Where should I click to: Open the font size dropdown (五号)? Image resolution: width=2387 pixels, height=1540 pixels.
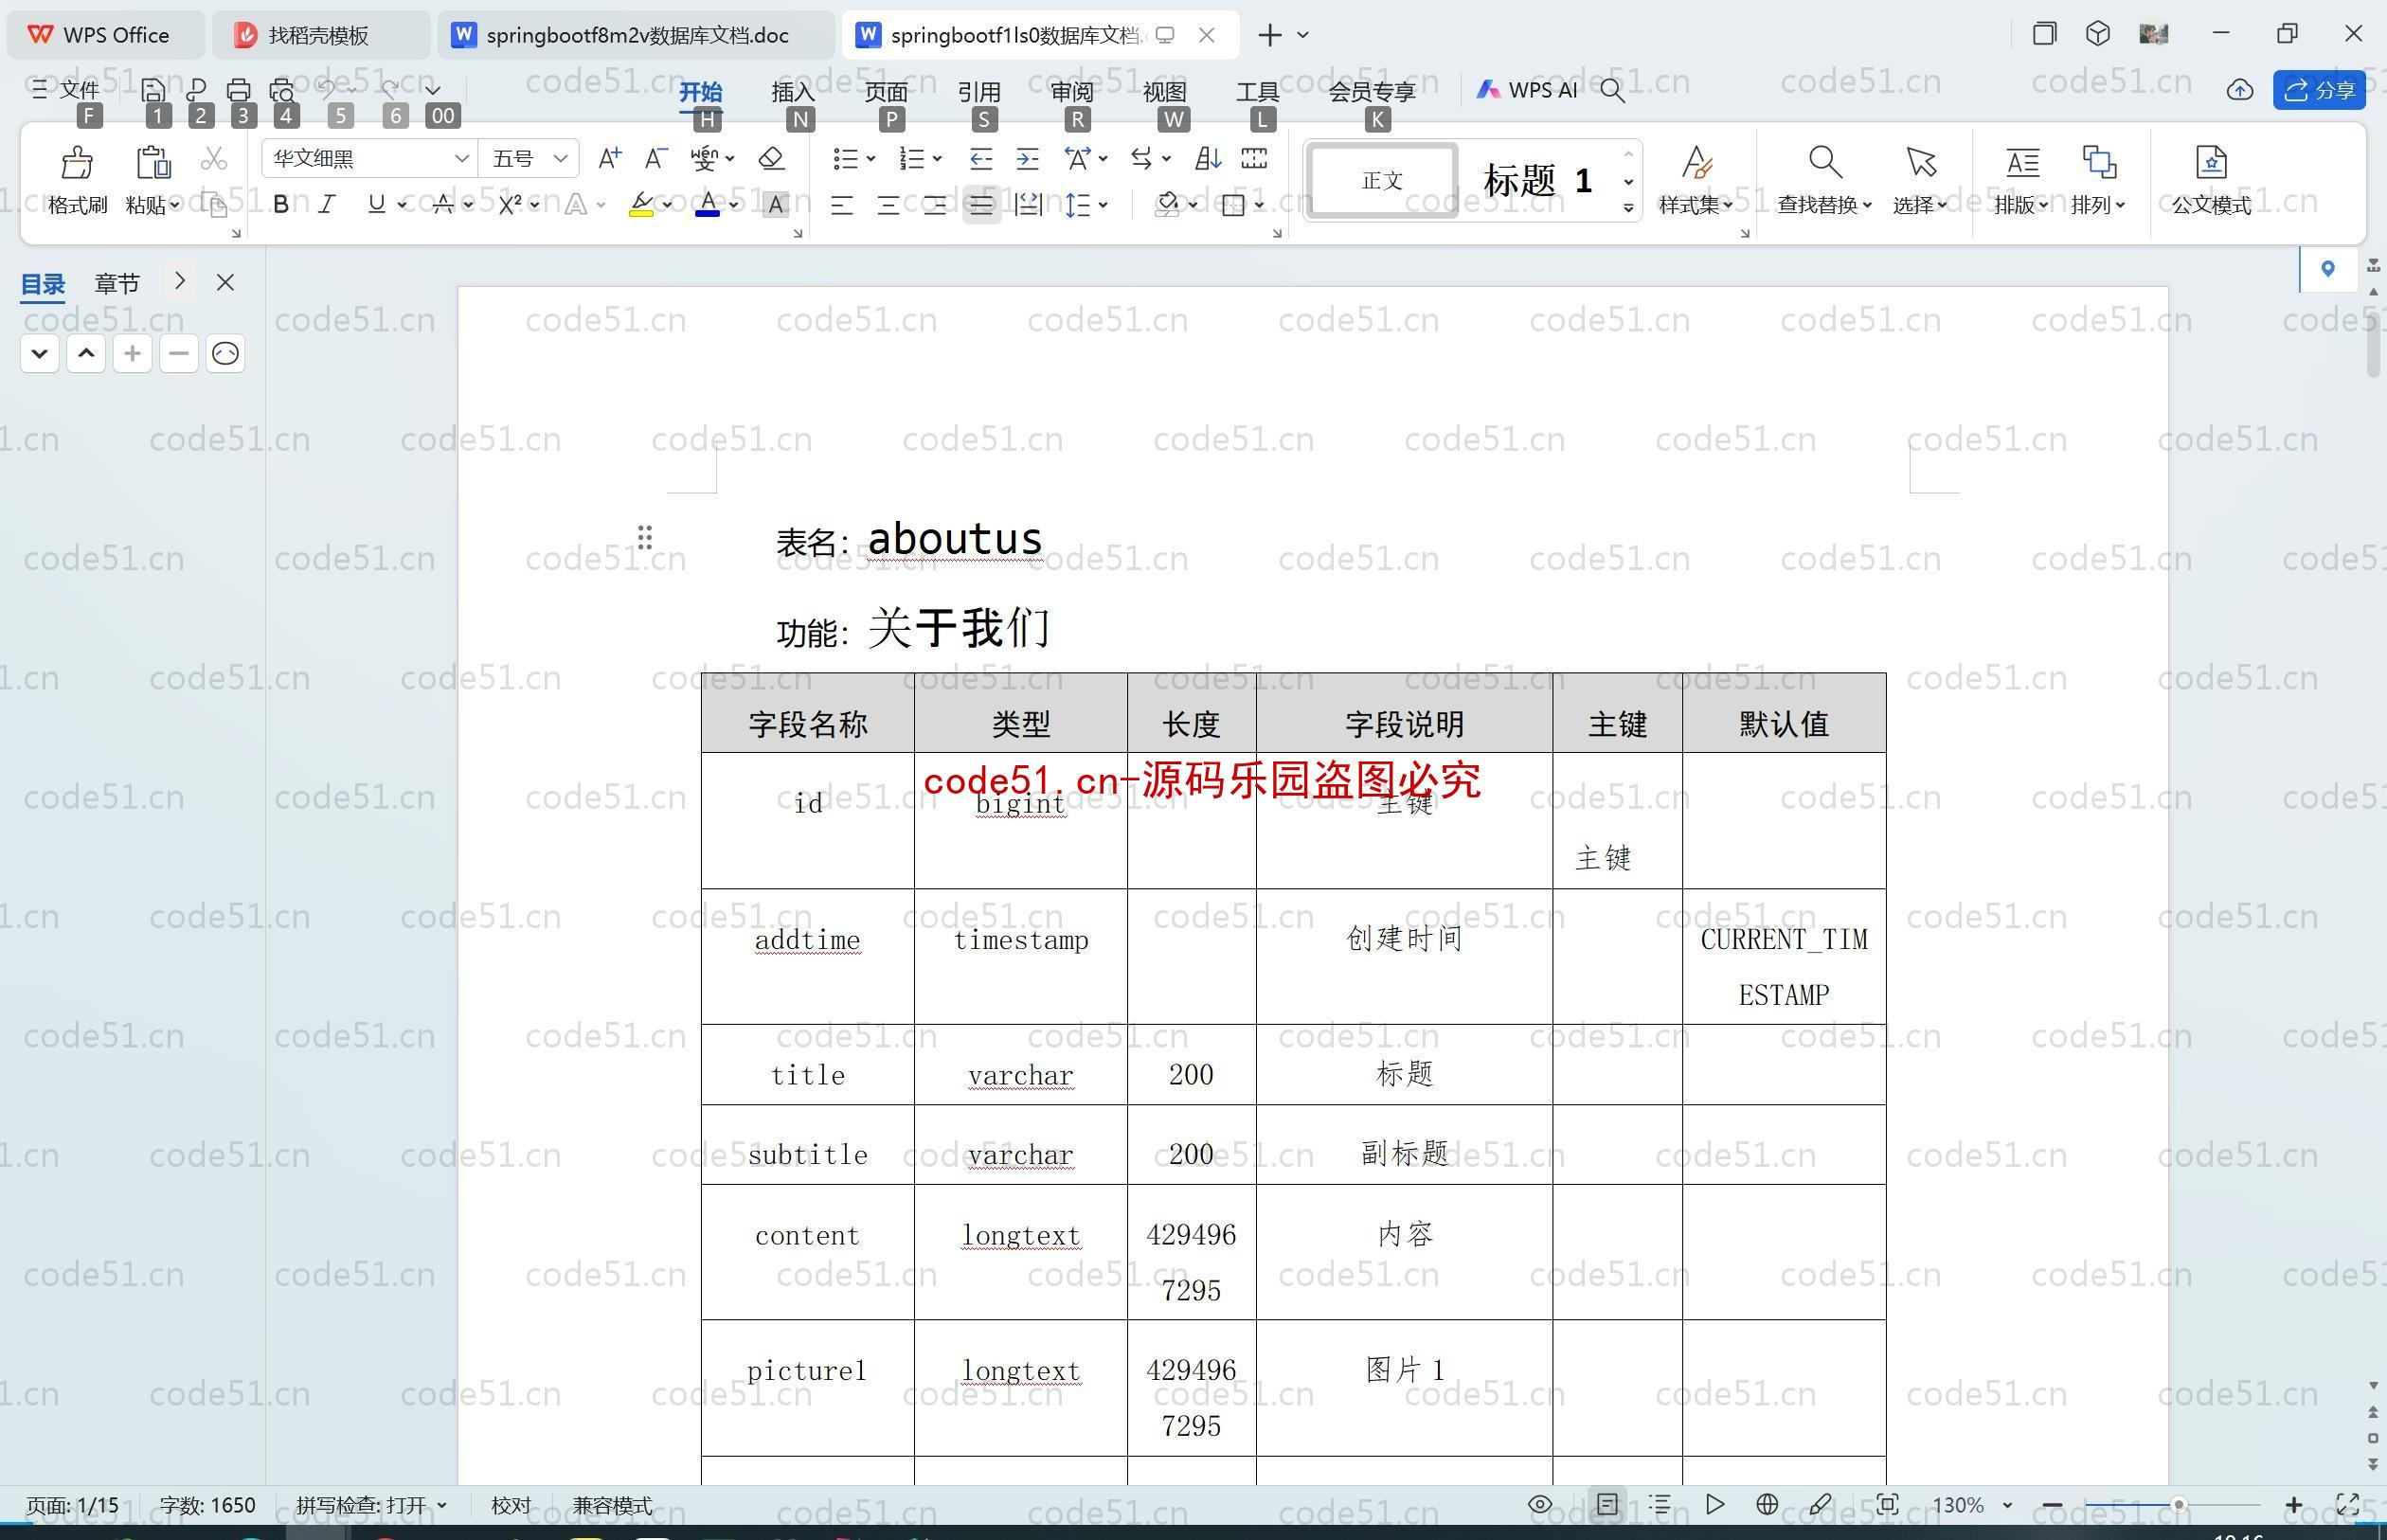(x=561, y=158)
